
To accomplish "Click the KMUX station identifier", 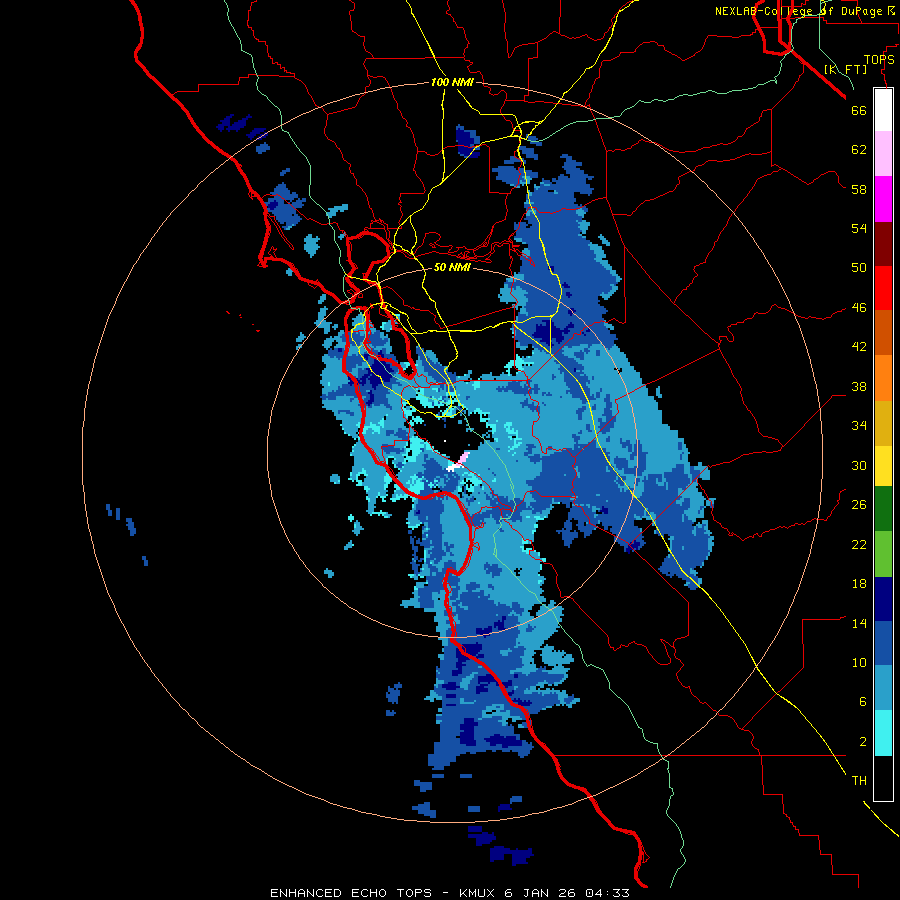I will point(477,893).
